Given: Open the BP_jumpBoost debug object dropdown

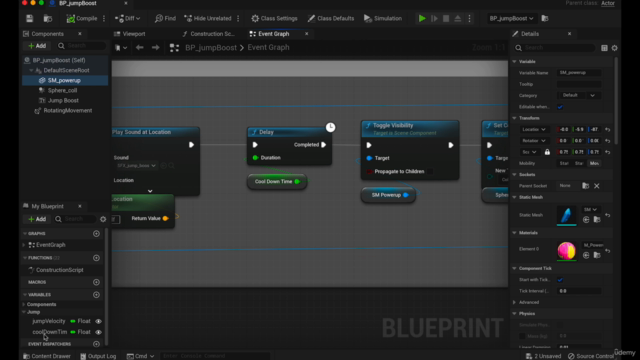Looking at the screenshot, I should 511,18.
